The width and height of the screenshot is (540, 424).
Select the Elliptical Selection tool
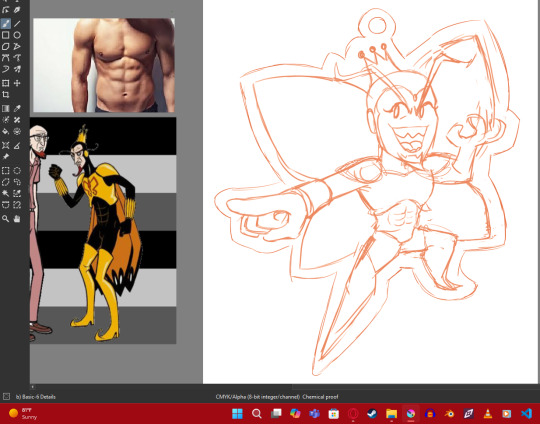pyautogui.click(x=17, y=170)
